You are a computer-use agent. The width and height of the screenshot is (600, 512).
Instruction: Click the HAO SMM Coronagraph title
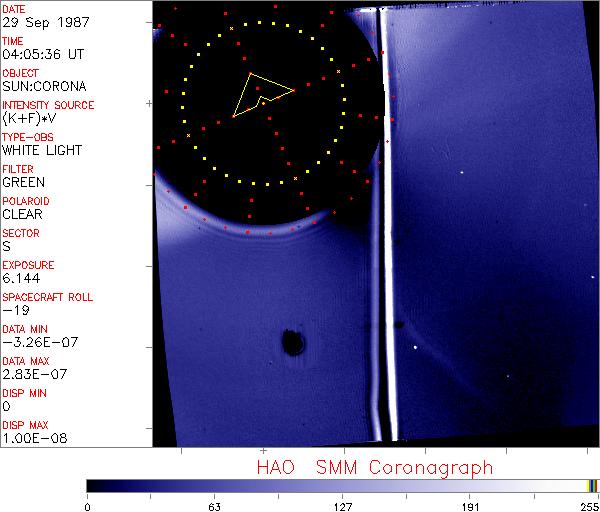[x=375, y=467]
